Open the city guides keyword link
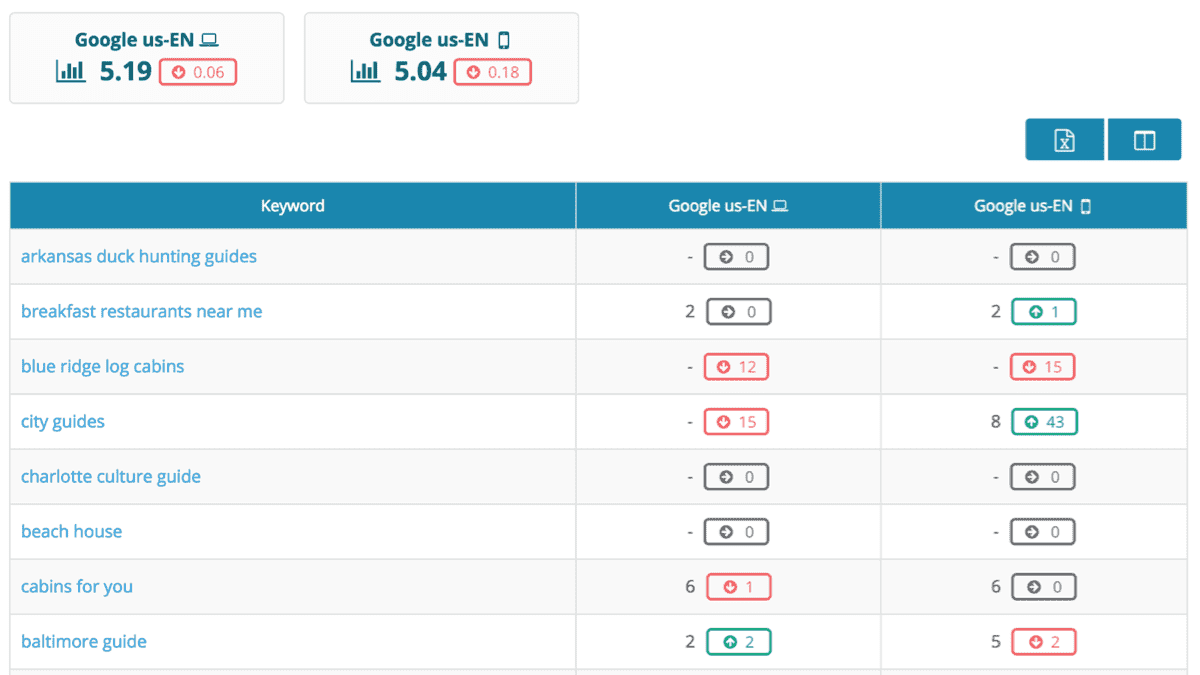Image resolution: width=1200 pixels, height=675 pixels. pyautogui.click(x=63, y=422)
